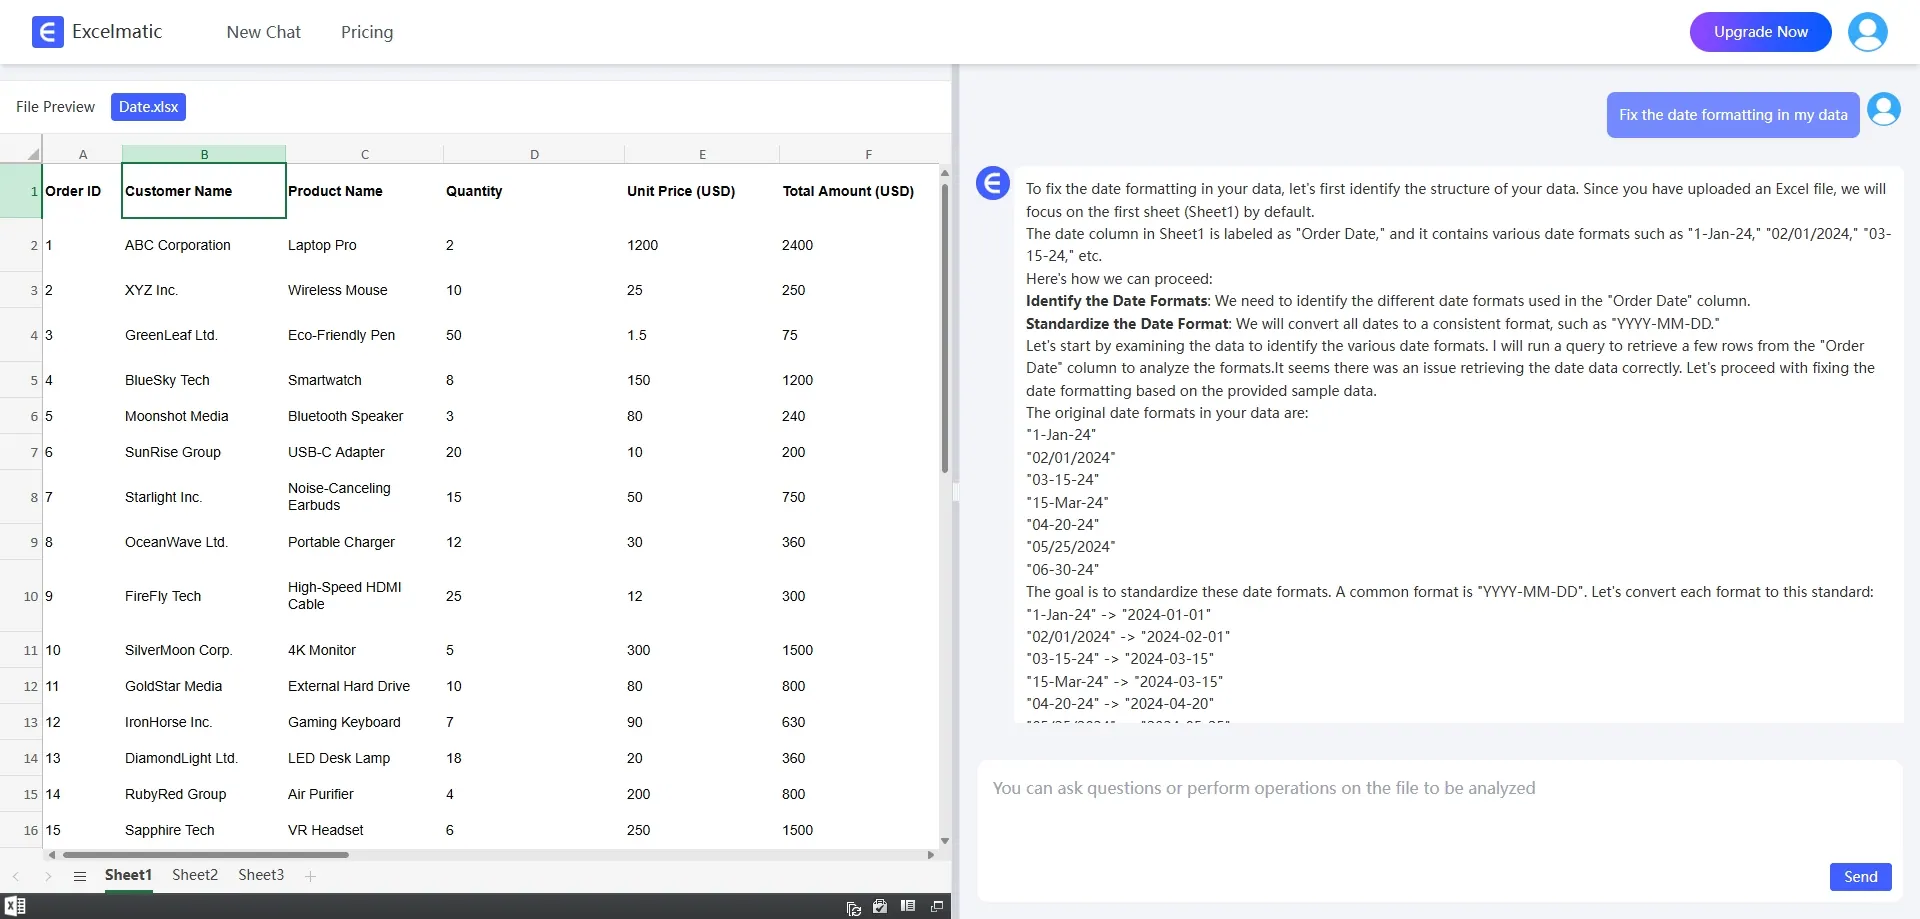The image size is (1920, 919).
Task: Go to next sheet with right chevron
Action: [48, 876]
